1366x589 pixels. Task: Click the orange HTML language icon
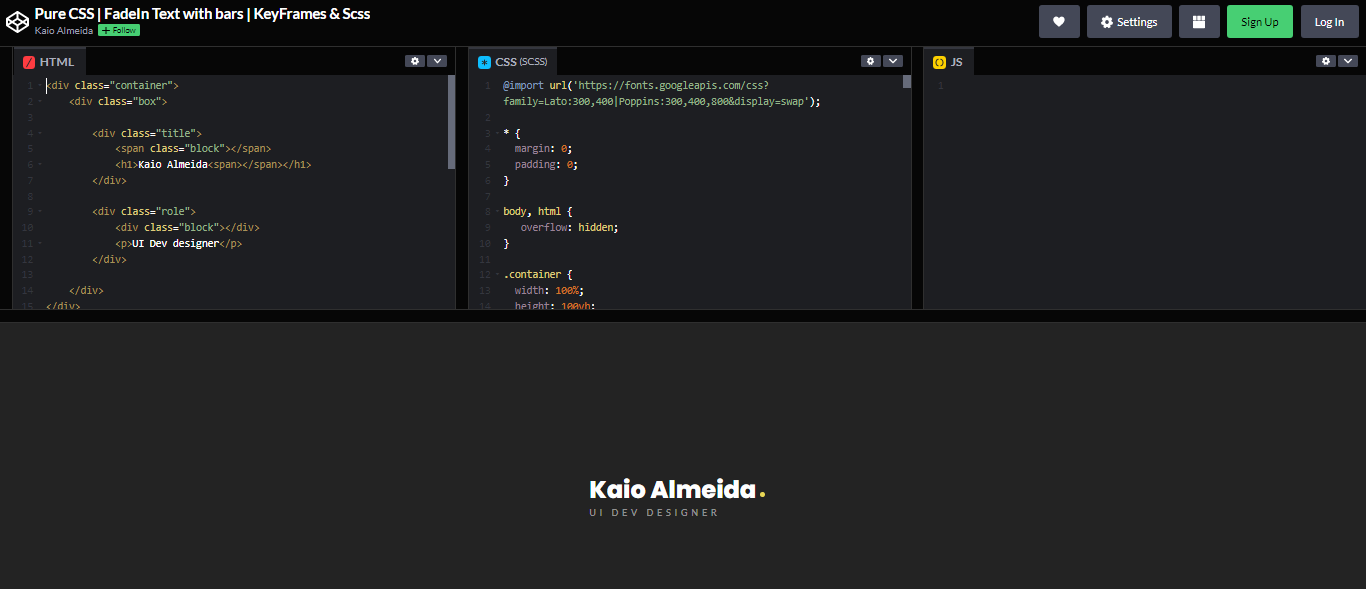[x=29, y=61]
